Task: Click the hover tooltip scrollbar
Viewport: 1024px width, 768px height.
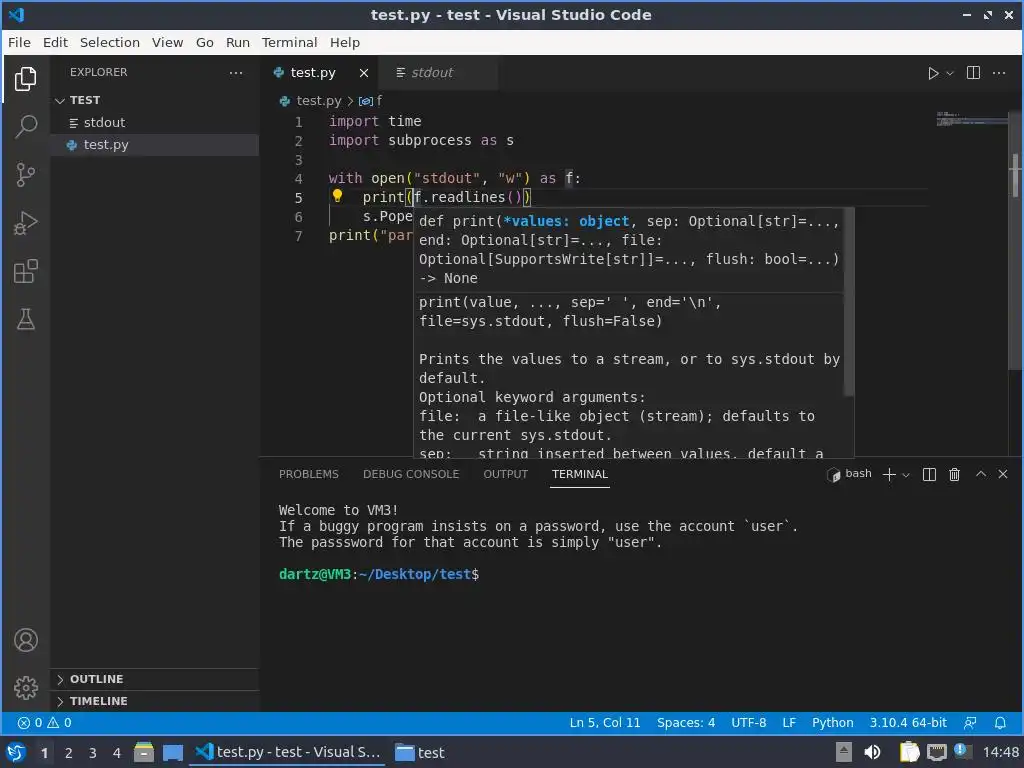Action: pyautogui.click(x=848, y=302)
